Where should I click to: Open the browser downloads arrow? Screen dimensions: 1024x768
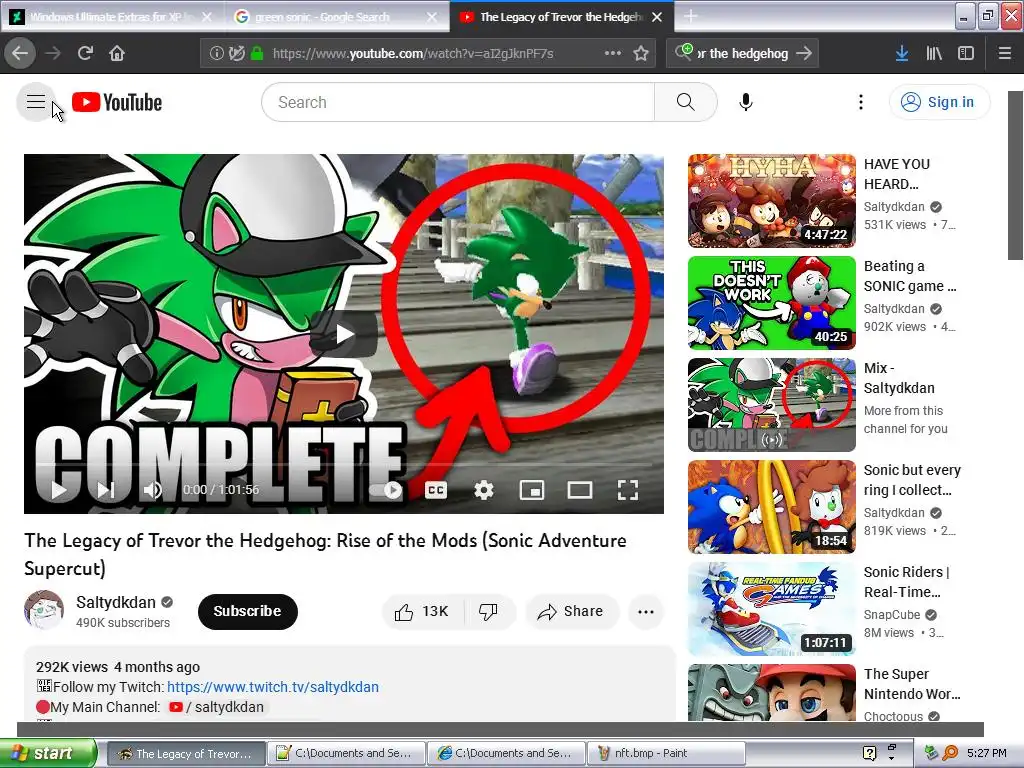[x=902, y=53]
